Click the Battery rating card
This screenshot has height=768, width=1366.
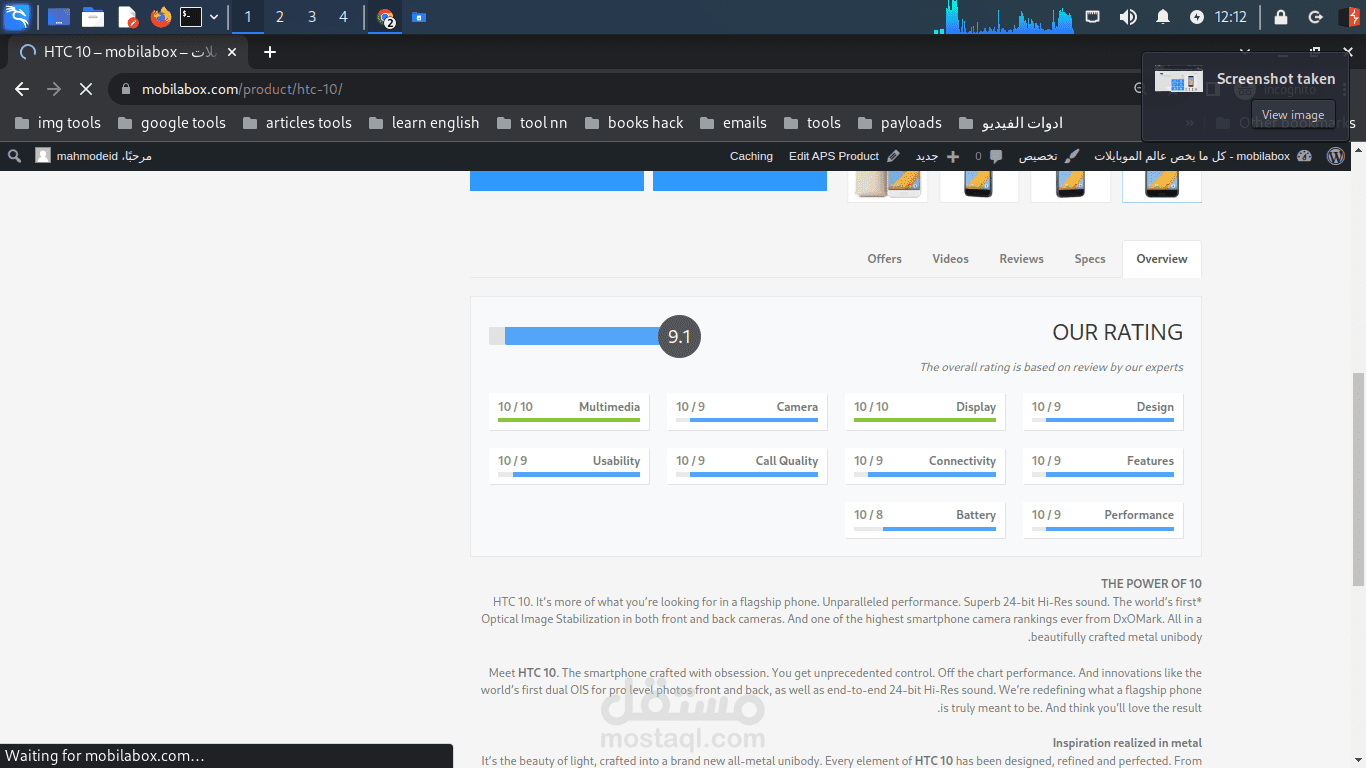pos(925,519)
